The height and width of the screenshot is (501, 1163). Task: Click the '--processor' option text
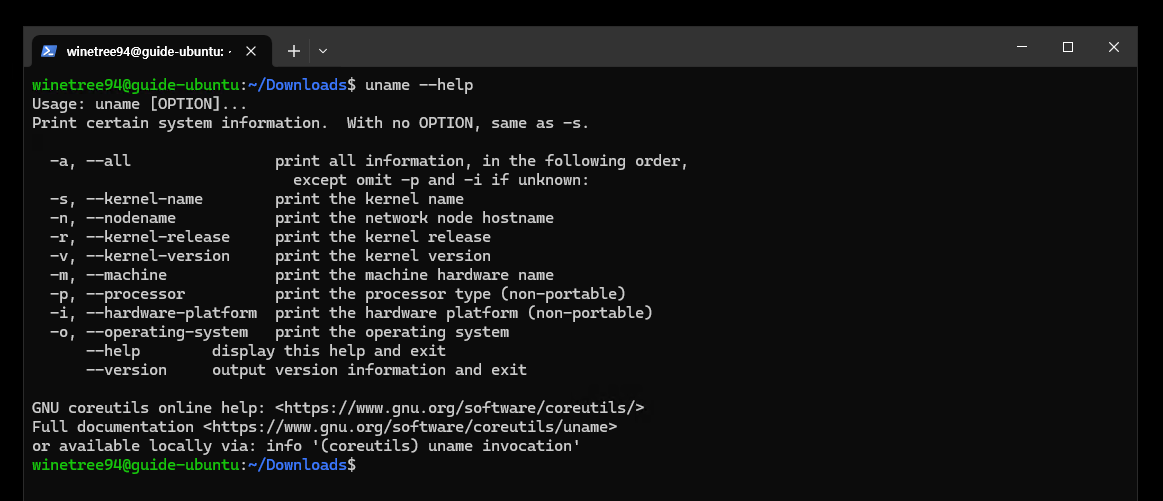(x=135, y=294)
